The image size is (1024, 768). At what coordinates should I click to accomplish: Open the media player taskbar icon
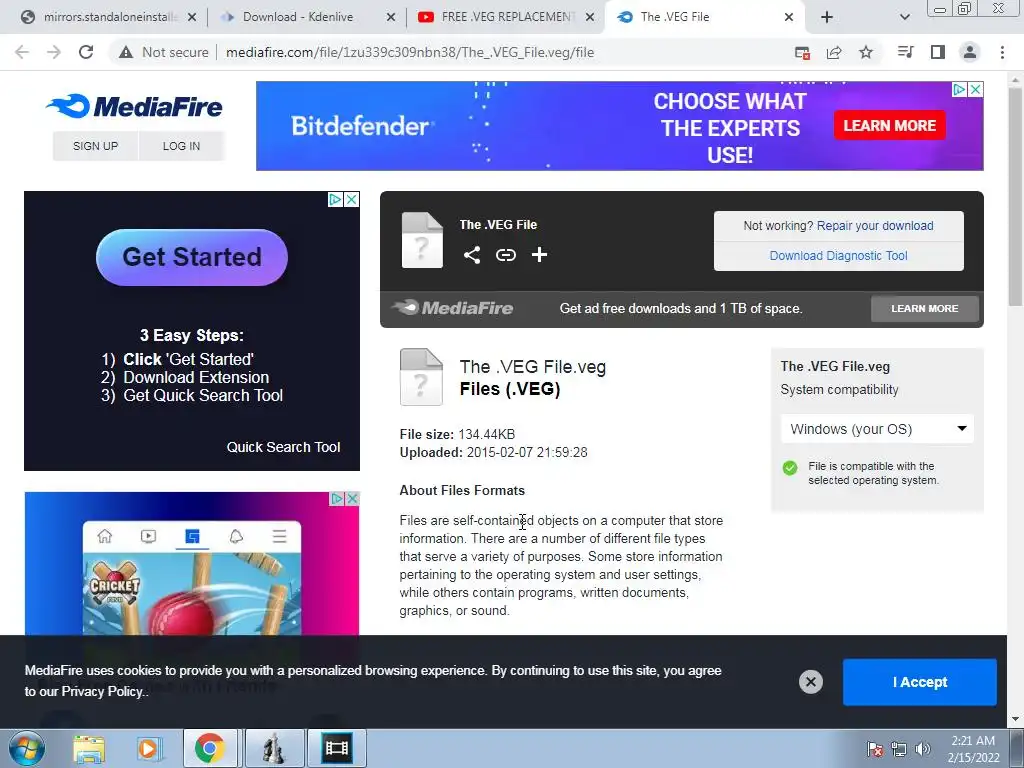(149, 748)
